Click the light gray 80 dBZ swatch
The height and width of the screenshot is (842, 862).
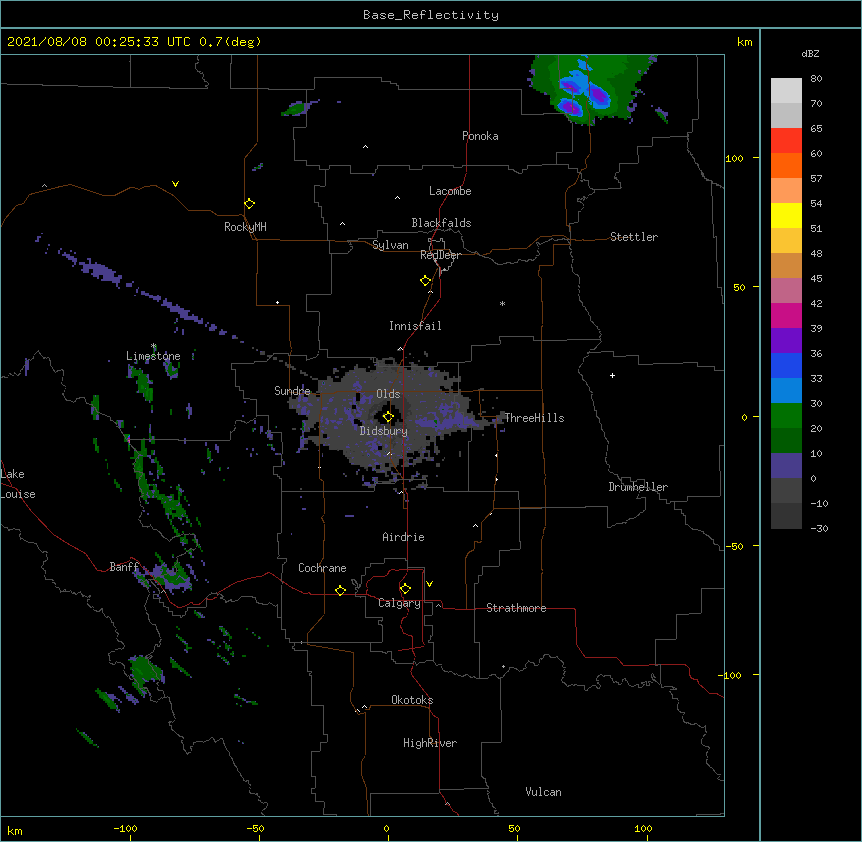tap(786, 91)
